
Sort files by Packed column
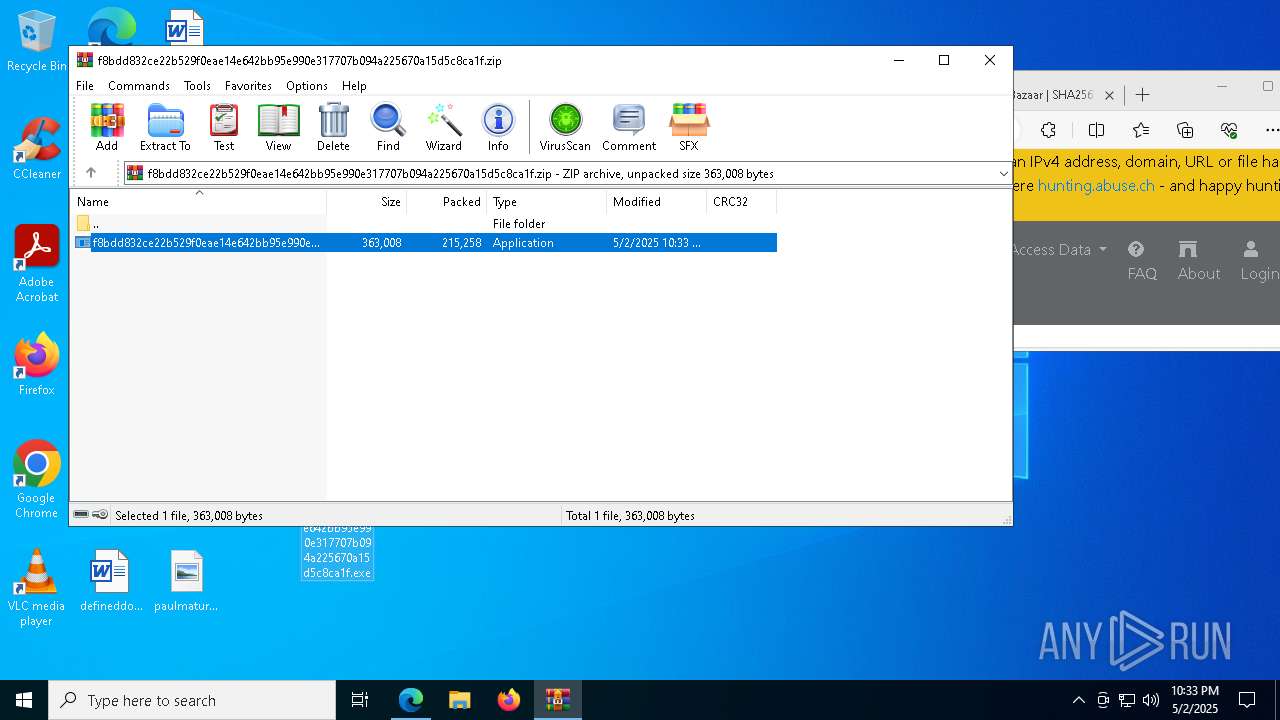tap(447, 202)
